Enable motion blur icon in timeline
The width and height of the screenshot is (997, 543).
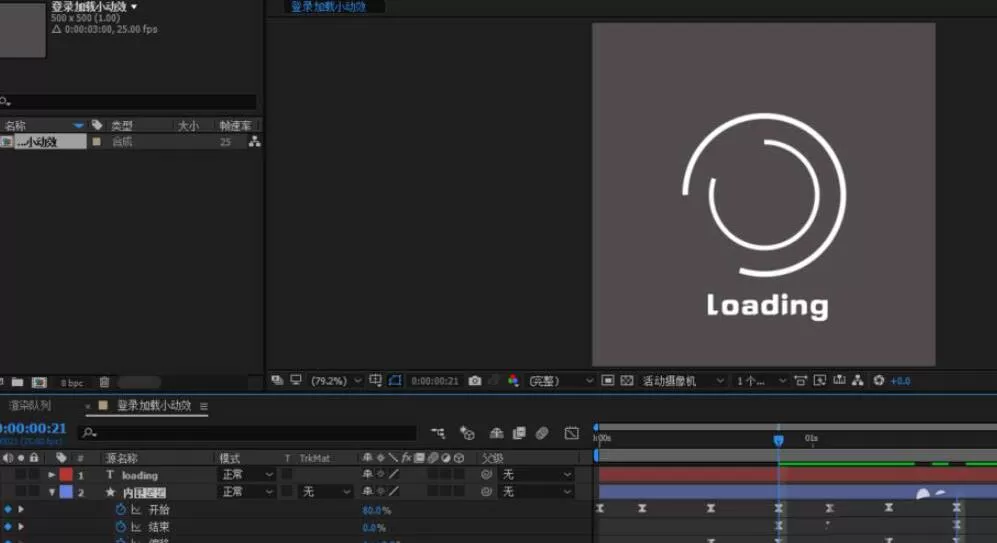tap(542, 433)
